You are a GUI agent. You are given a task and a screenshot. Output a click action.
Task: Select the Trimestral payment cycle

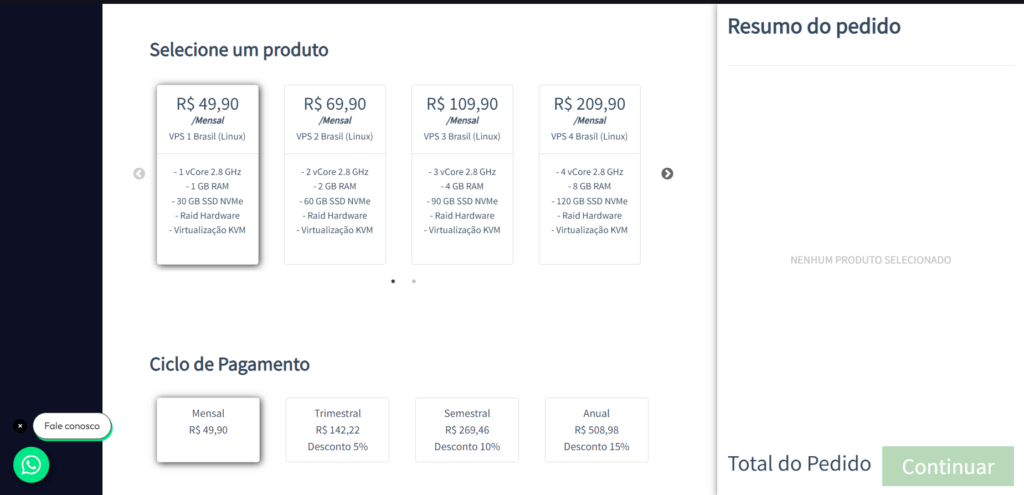point(338,430)
